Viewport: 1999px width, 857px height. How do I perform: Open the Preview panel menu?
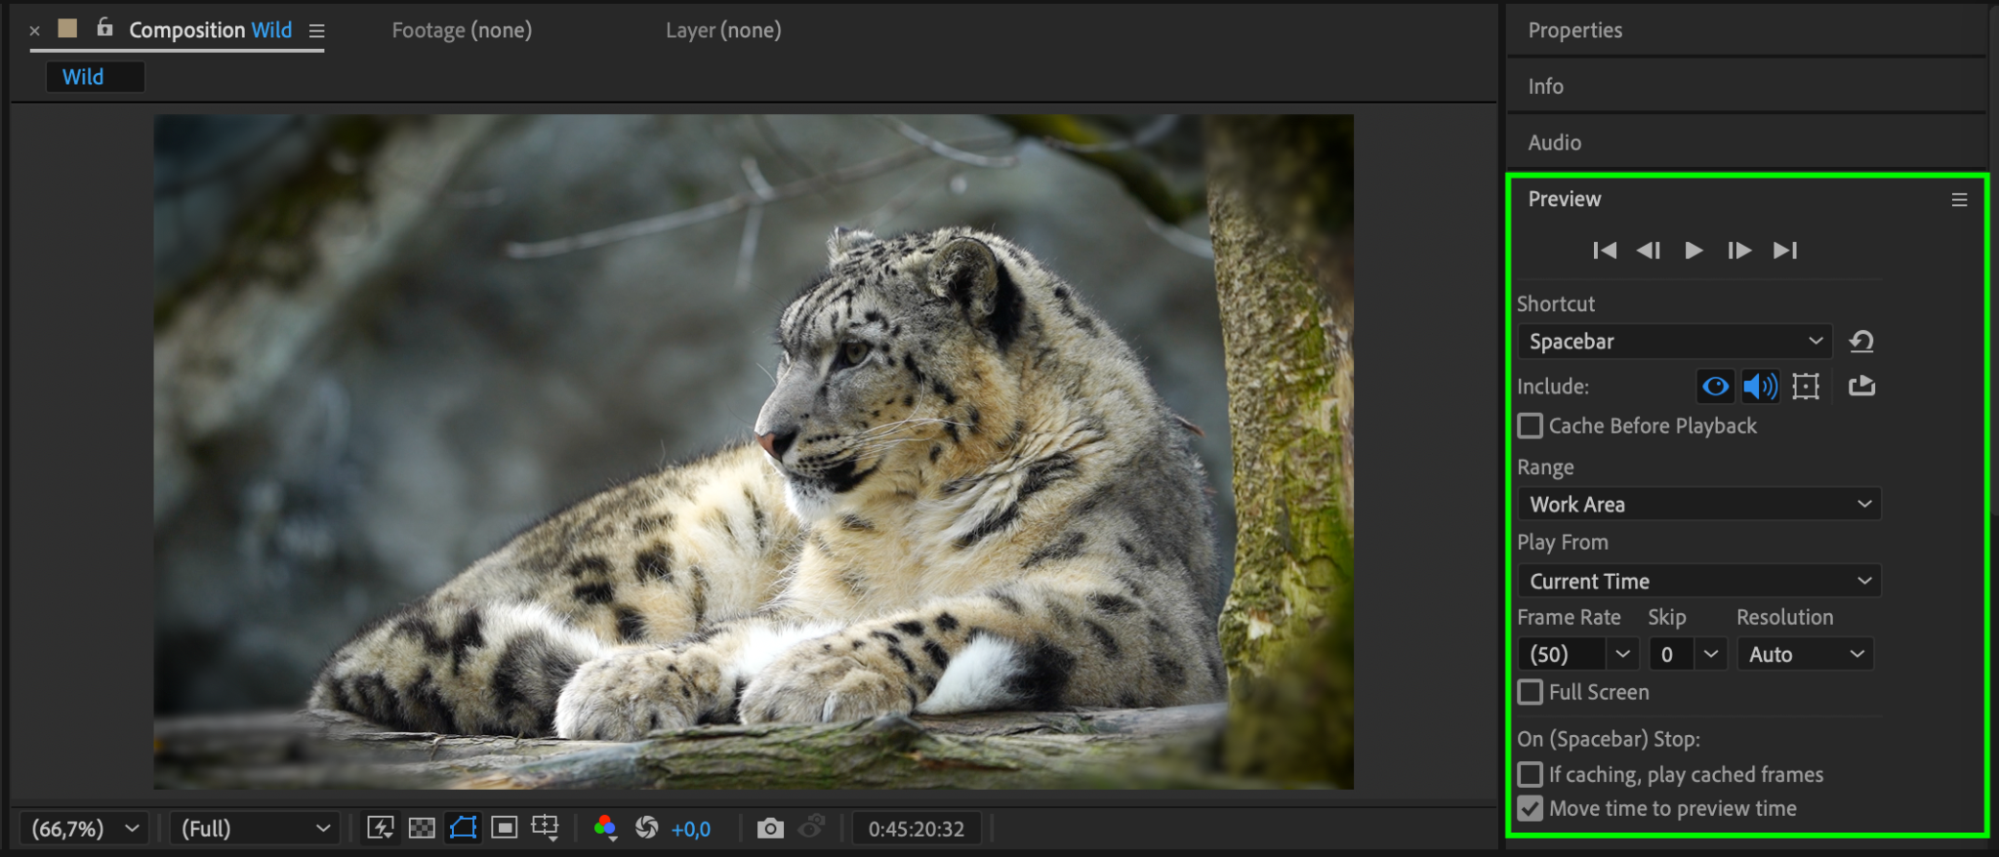(1959, 200)
